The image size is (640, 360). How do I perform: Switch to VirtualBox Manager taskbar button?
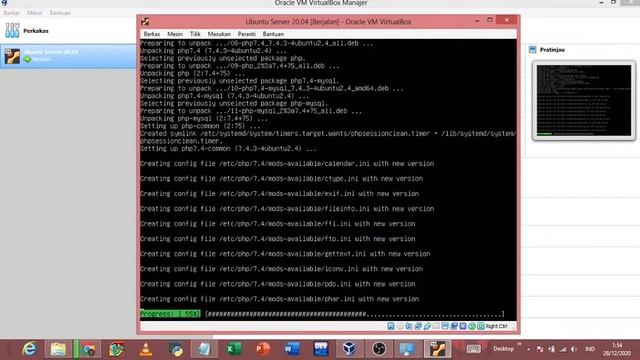tap(349, 349)
